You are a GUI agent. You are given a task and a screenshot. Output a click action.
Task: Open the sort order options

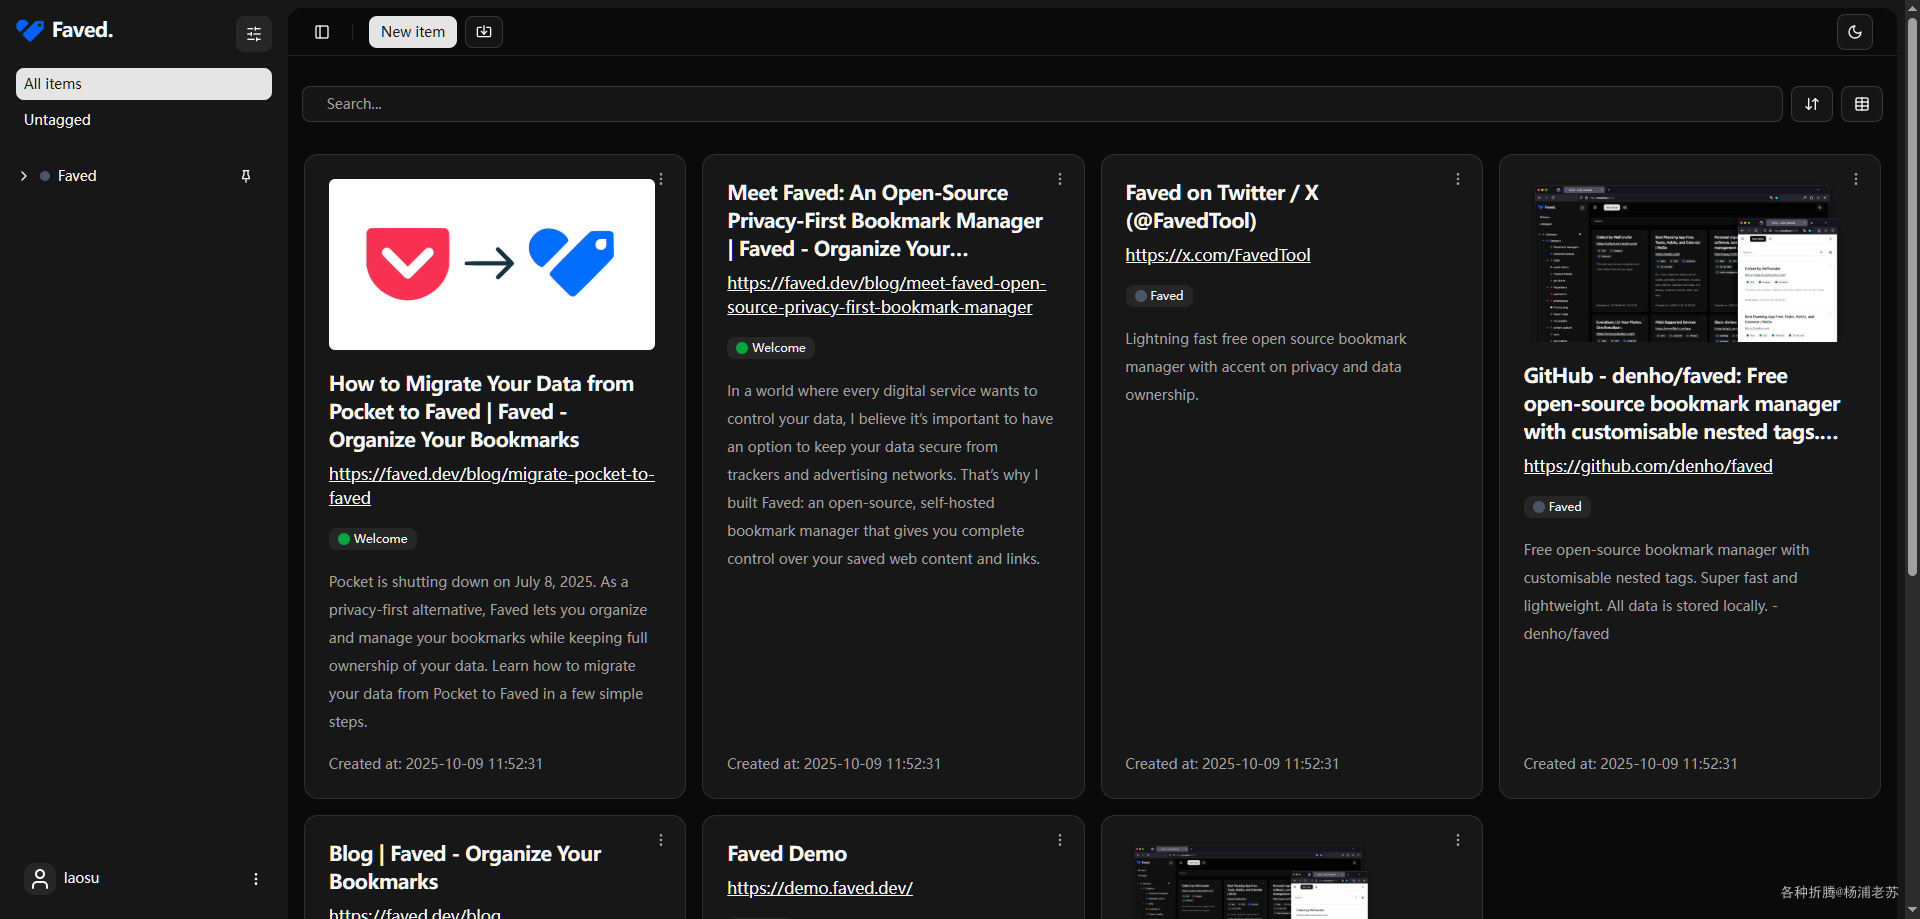pyautogui.click(x=1812, y=104)
